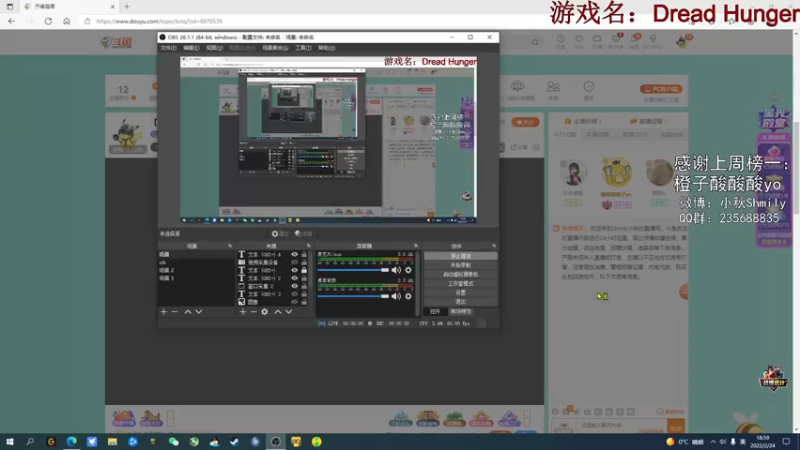
Task: Show the 文本 (GDI+) 3 source eye
Action: [294, 294]
